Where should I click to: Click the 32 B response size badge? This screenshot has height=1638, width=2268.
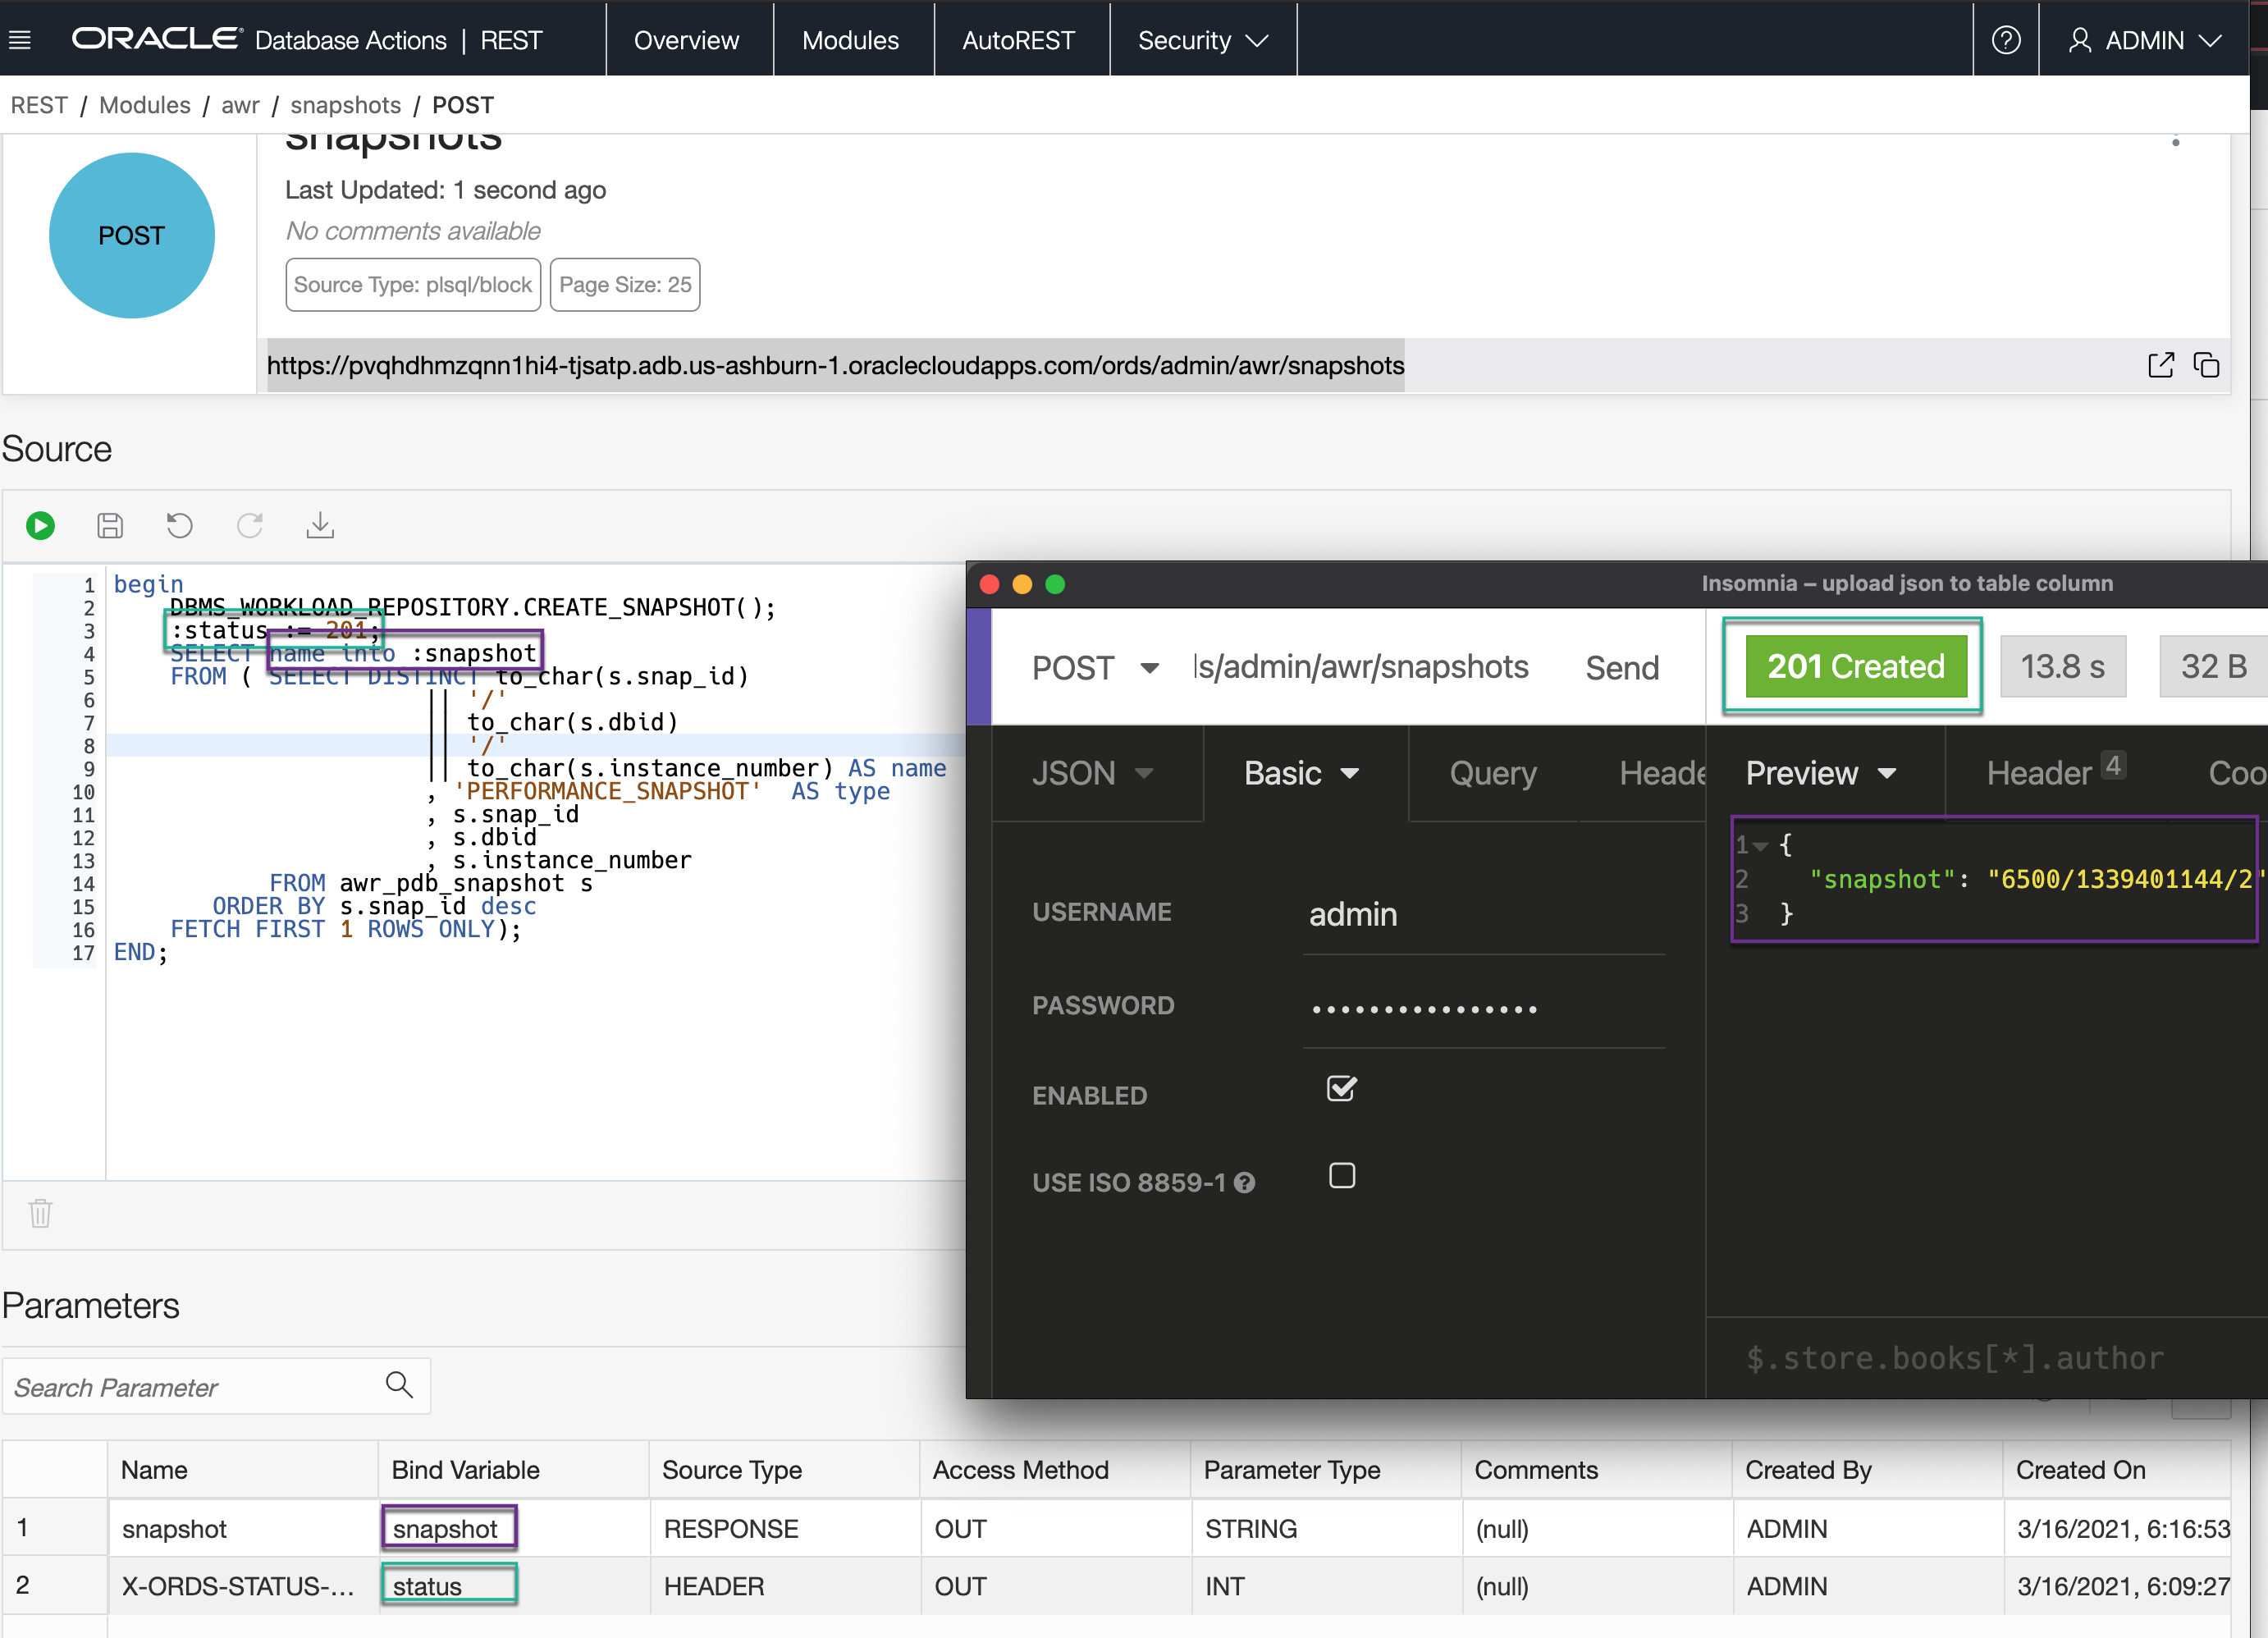pos(2213,666)
